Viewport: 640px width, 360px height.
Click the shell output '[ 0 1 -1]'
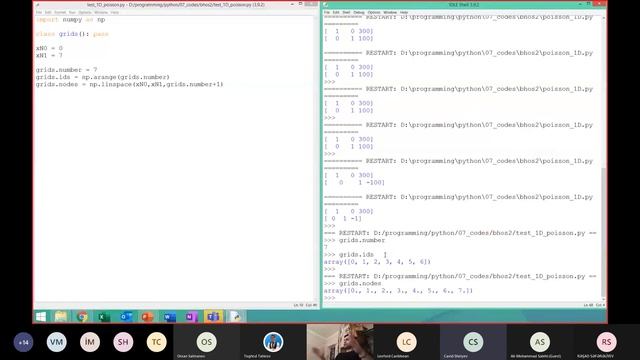tap(343, 219)
